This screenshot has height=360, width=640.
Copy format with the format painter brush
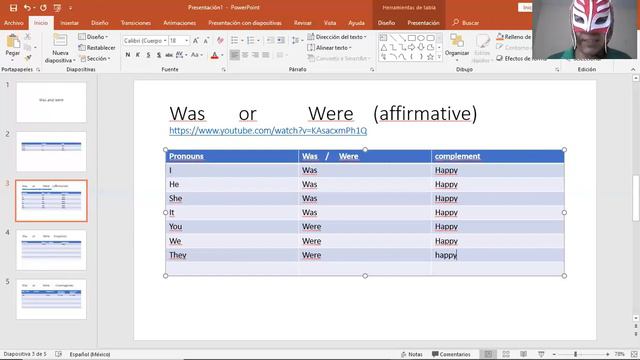tap(27, 58)
